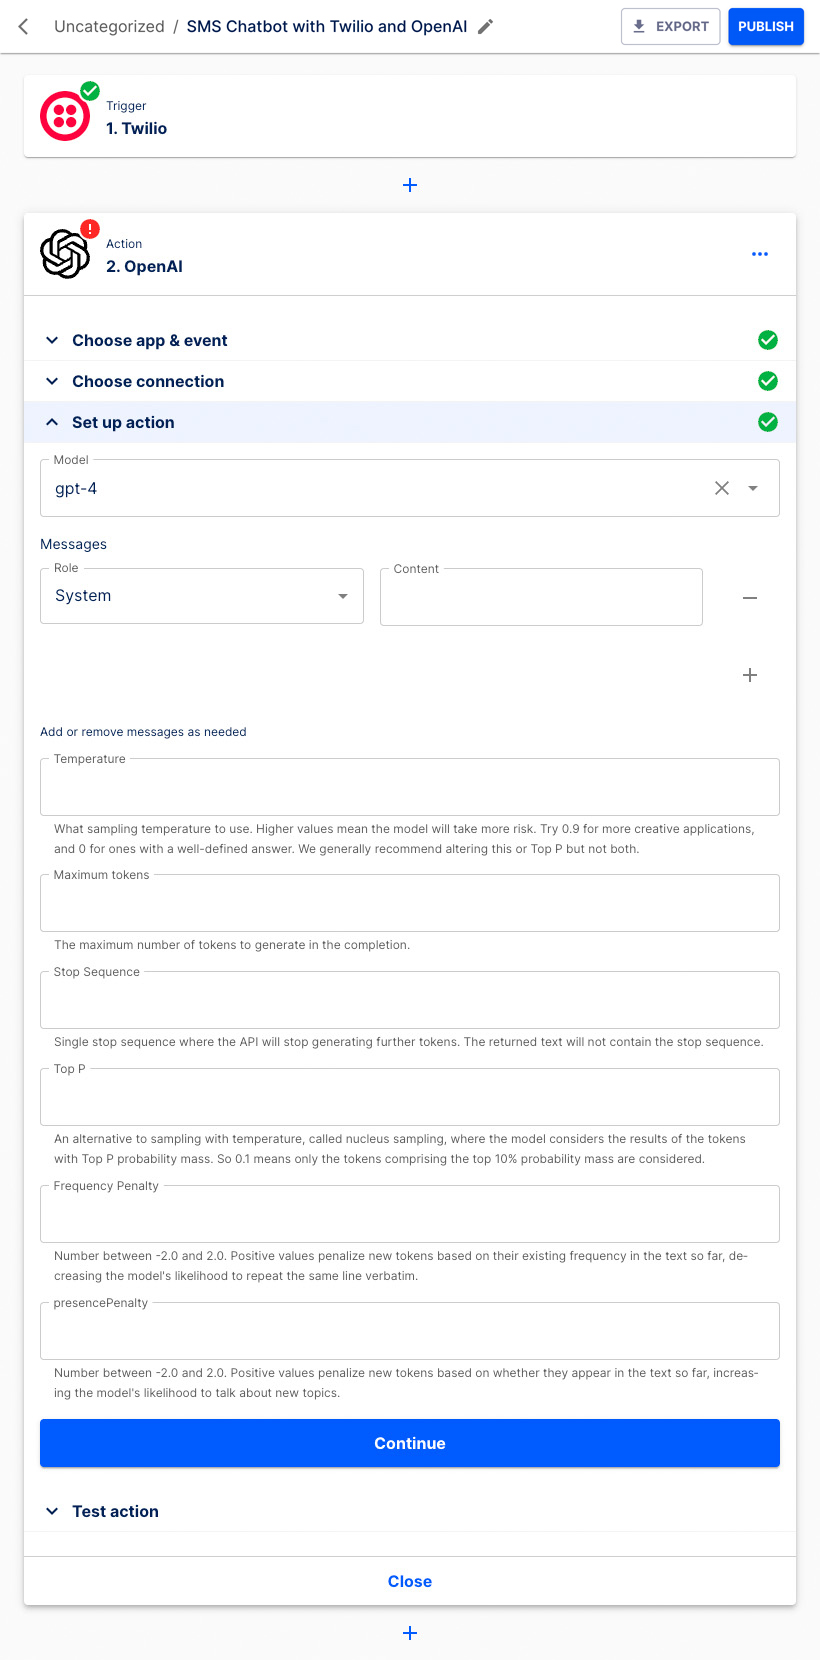Click the green check beside Set up action
Image resolution: width=820 pixels, height=1660 pixels.
[768, 422]
